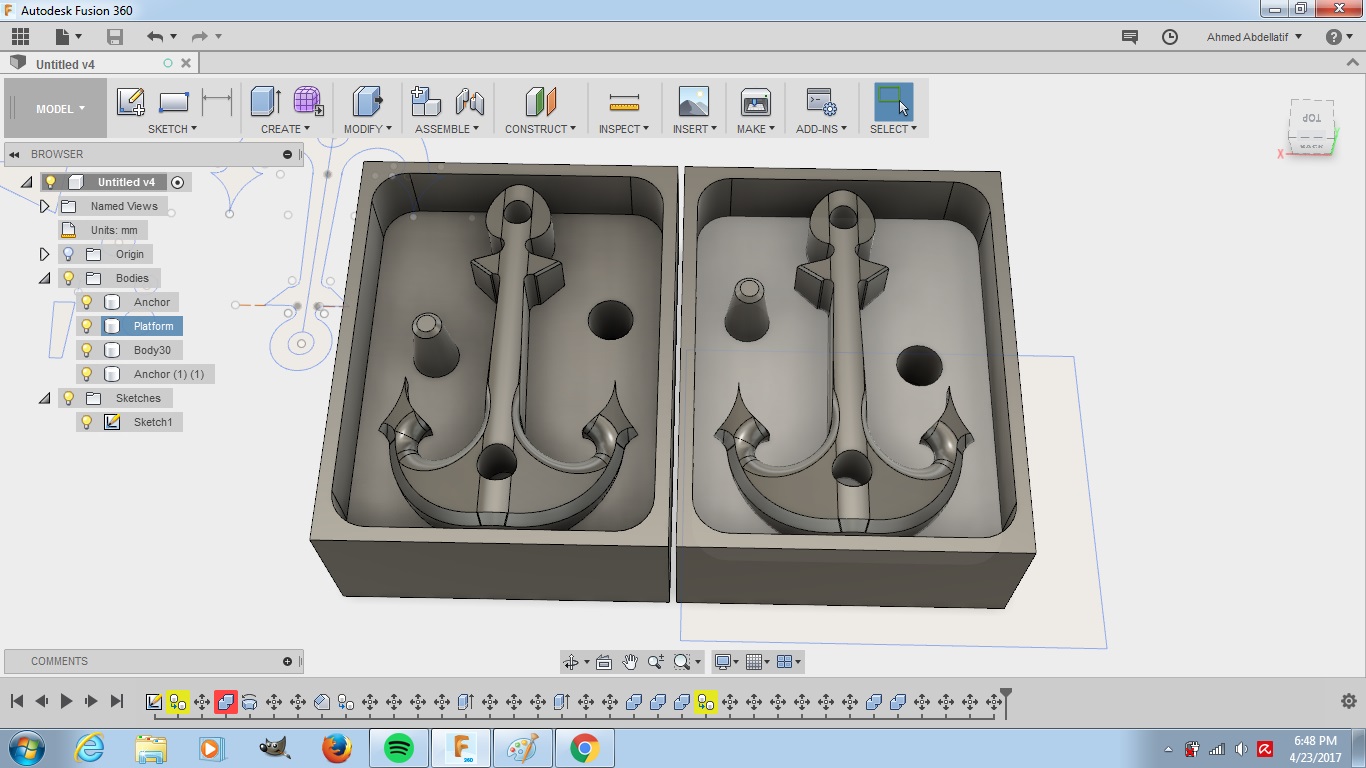Click the Pan hand tool
This screenshot has width=1366, height=768.
[x=630, y=662]
